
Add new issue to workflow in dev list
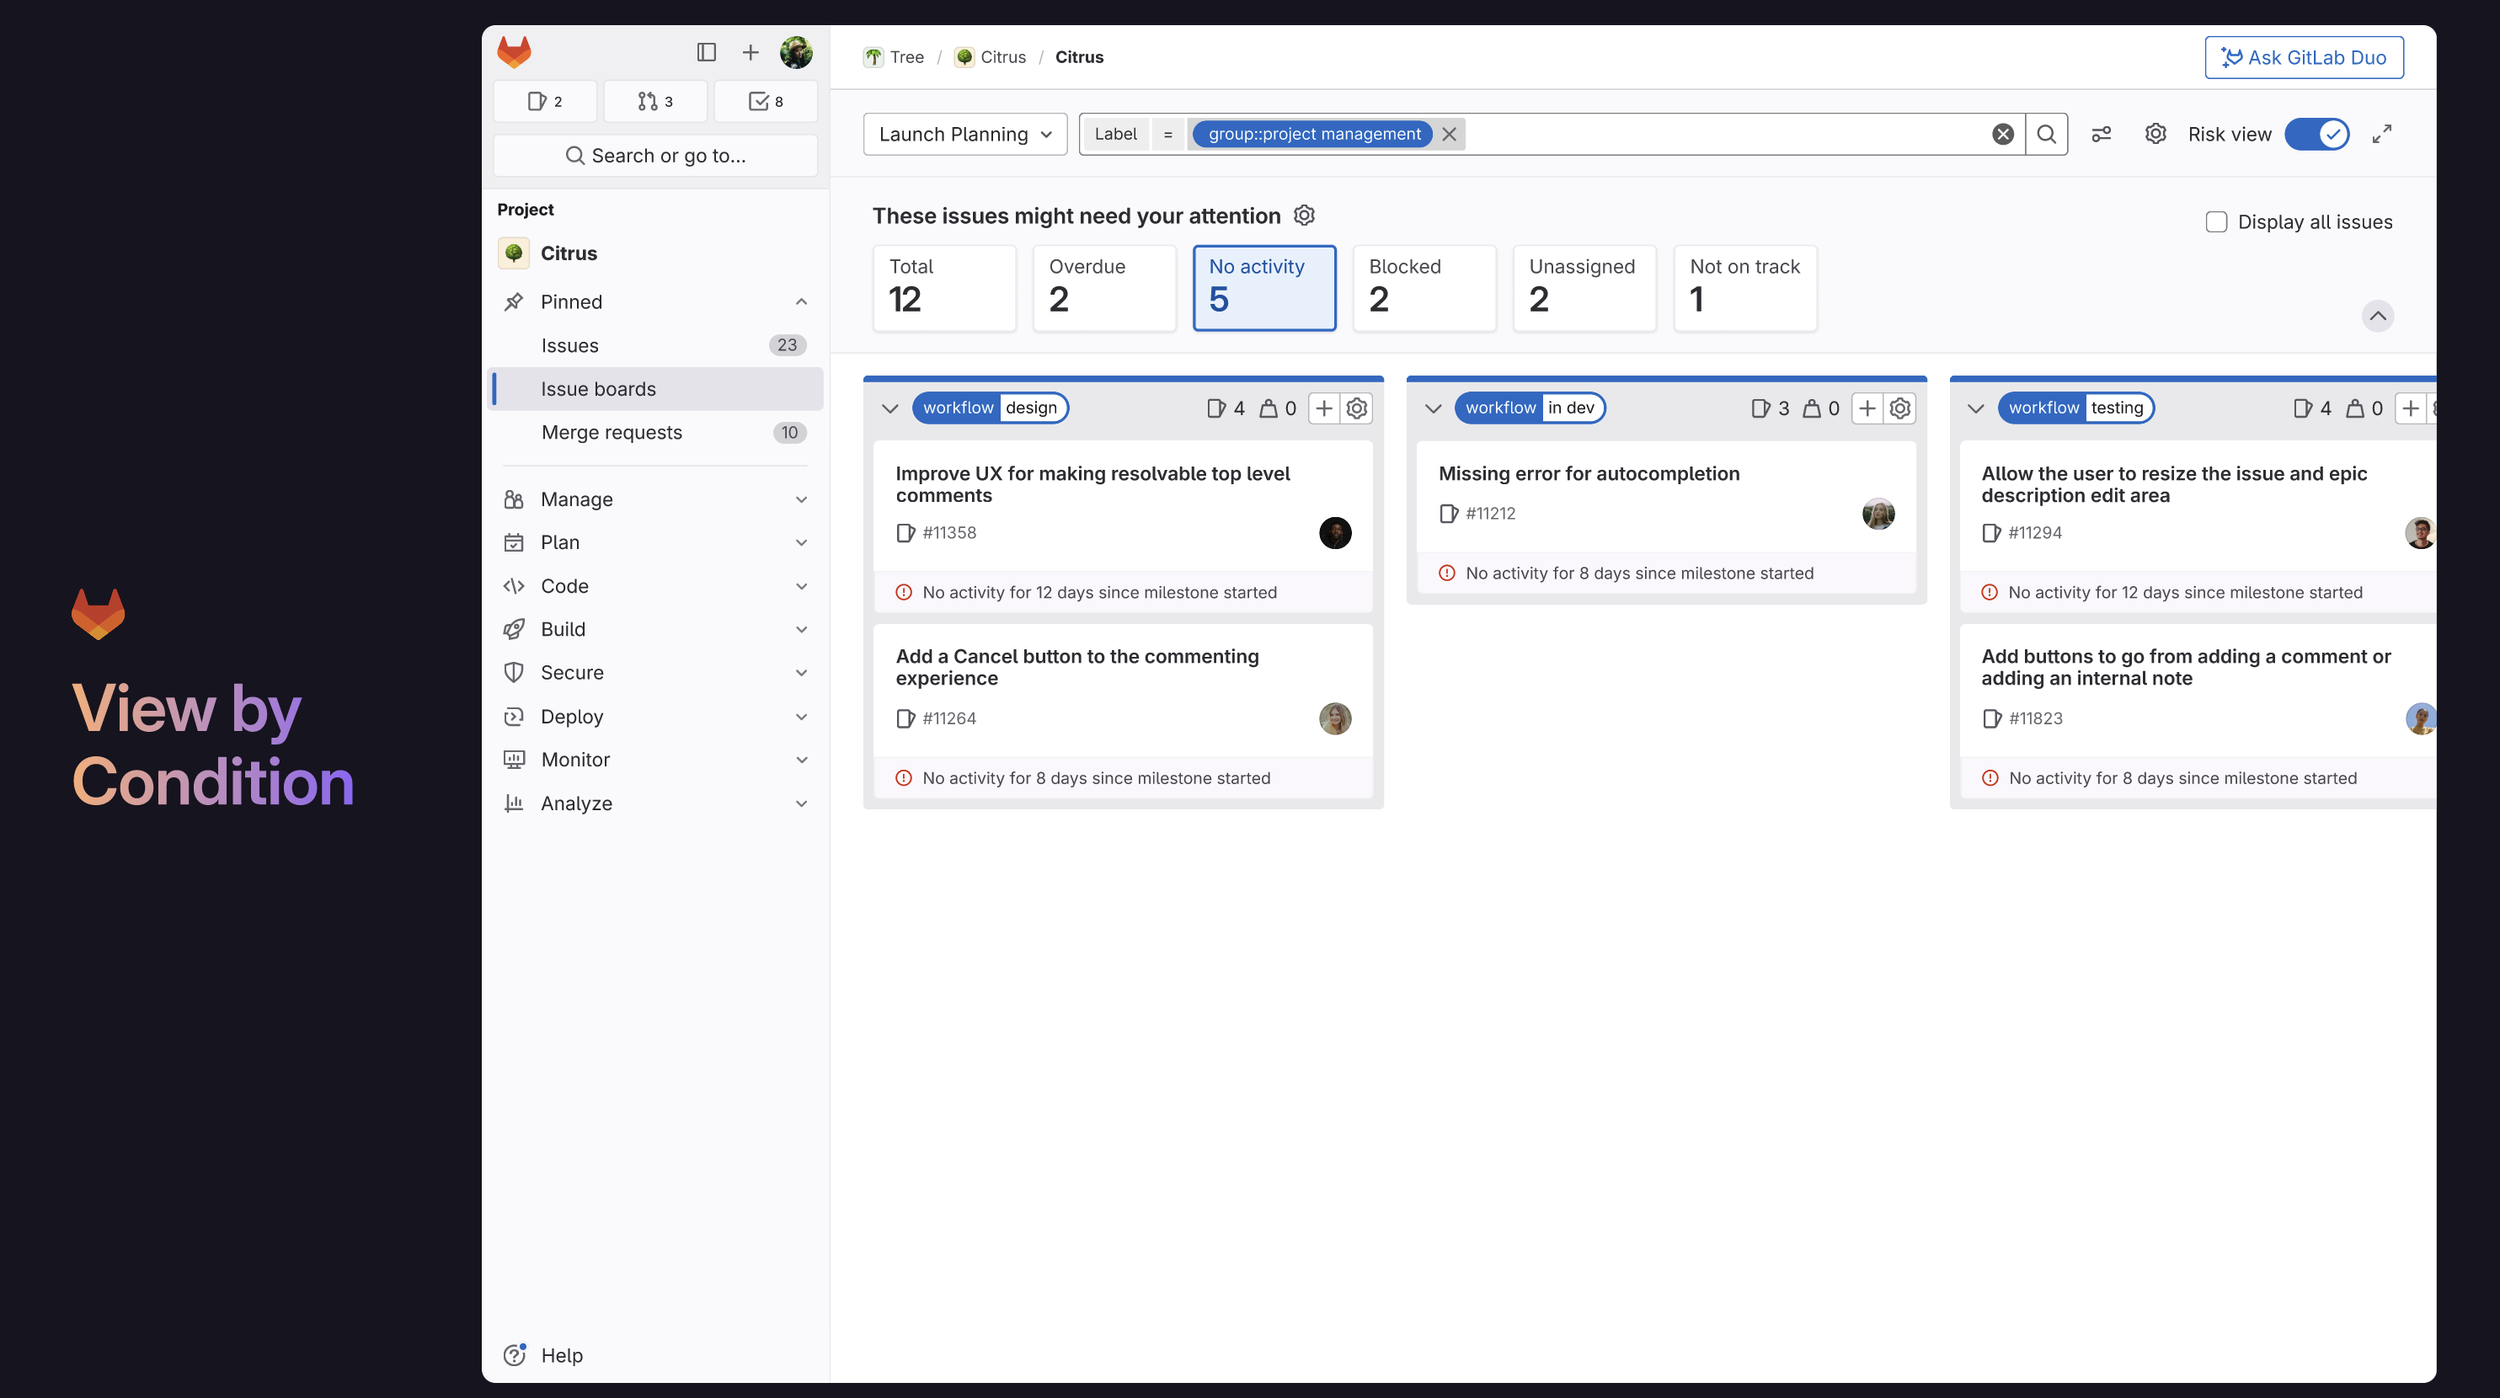tap(1867, 408)
